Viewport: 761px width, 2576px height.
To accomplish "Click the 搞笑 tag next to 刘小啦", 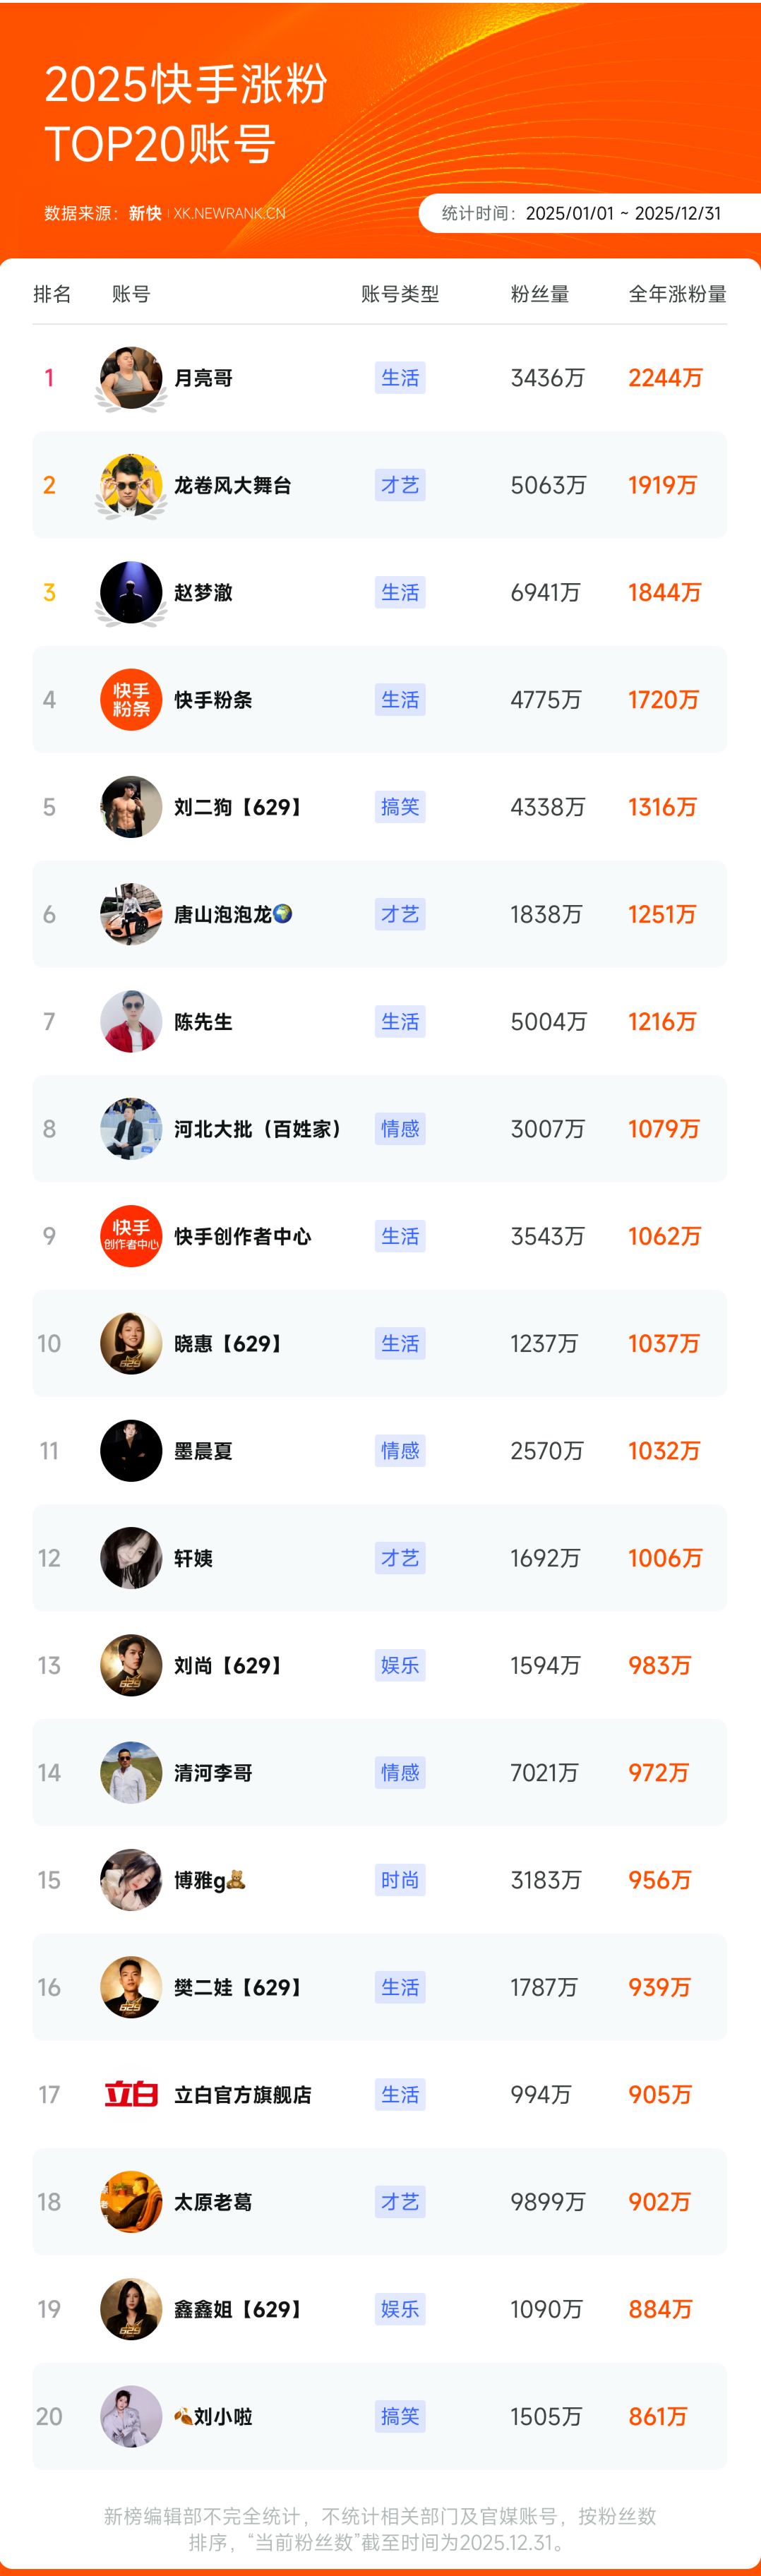I will pos(400,2416).
